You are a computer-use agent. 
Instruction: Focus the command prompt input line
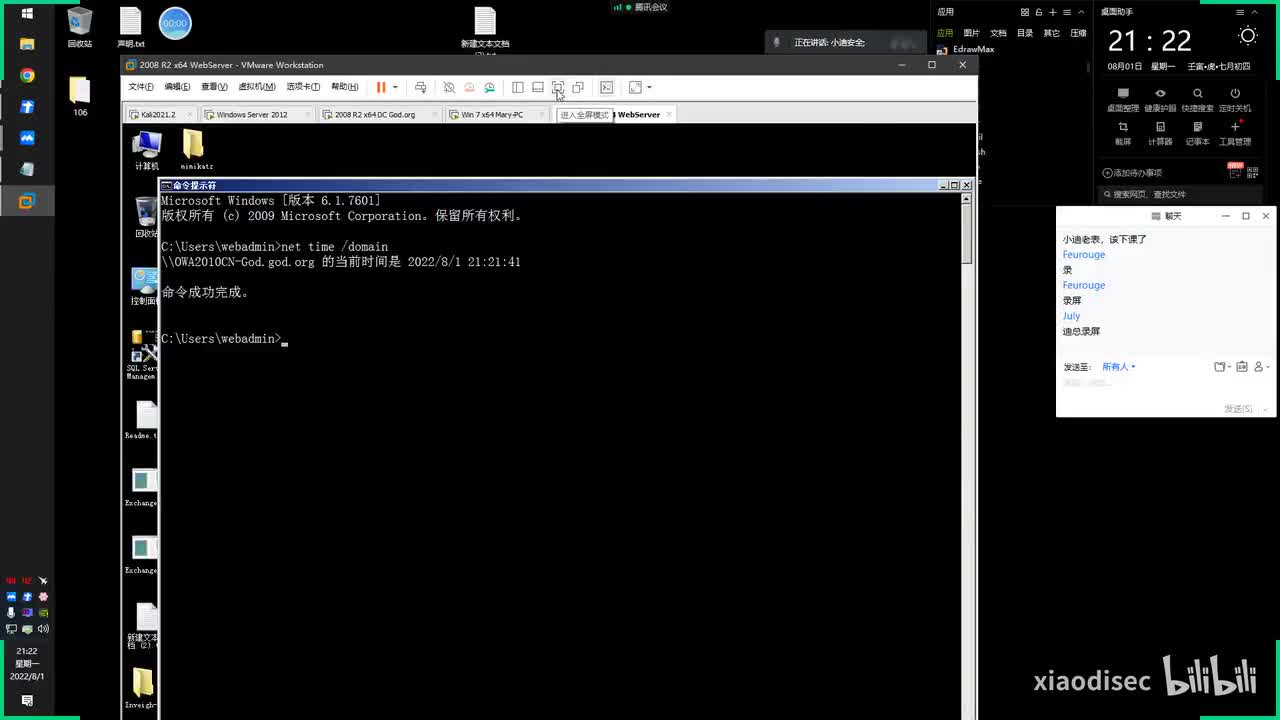click(284, 339)
